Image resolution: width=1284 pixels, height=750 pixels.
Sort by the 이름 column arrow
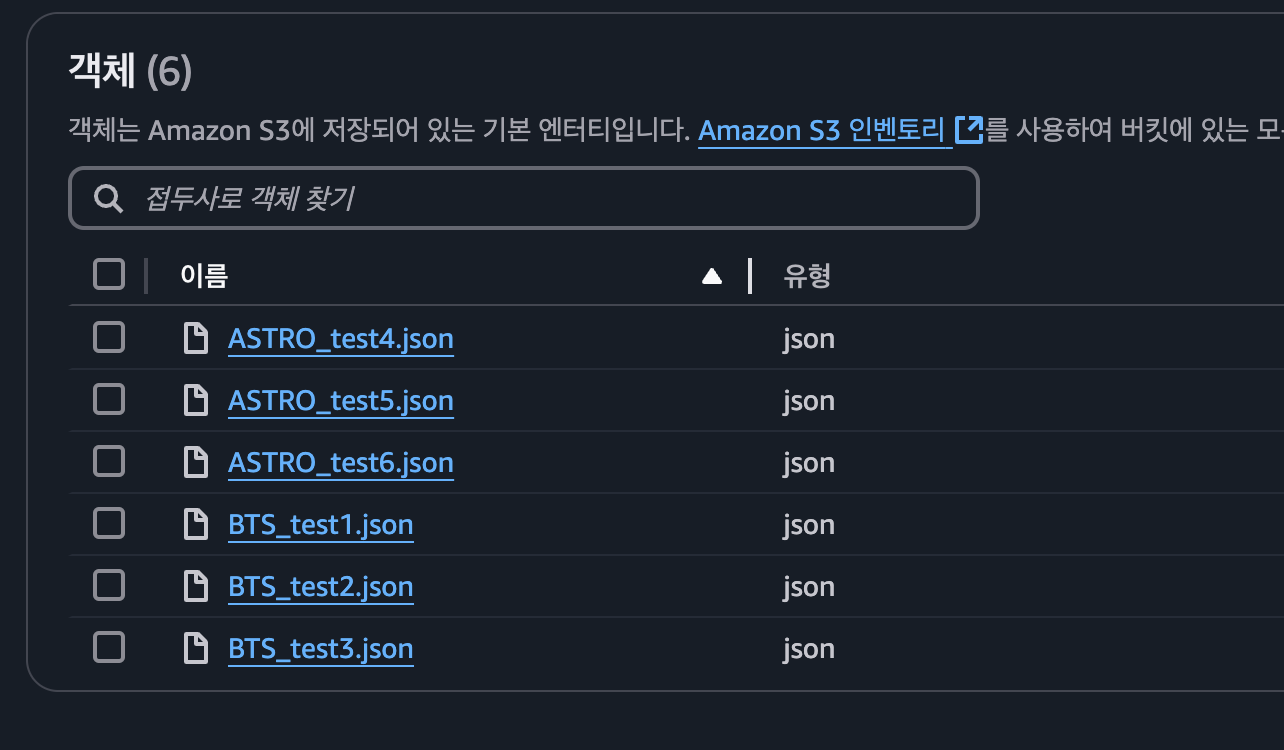point(712,276)
